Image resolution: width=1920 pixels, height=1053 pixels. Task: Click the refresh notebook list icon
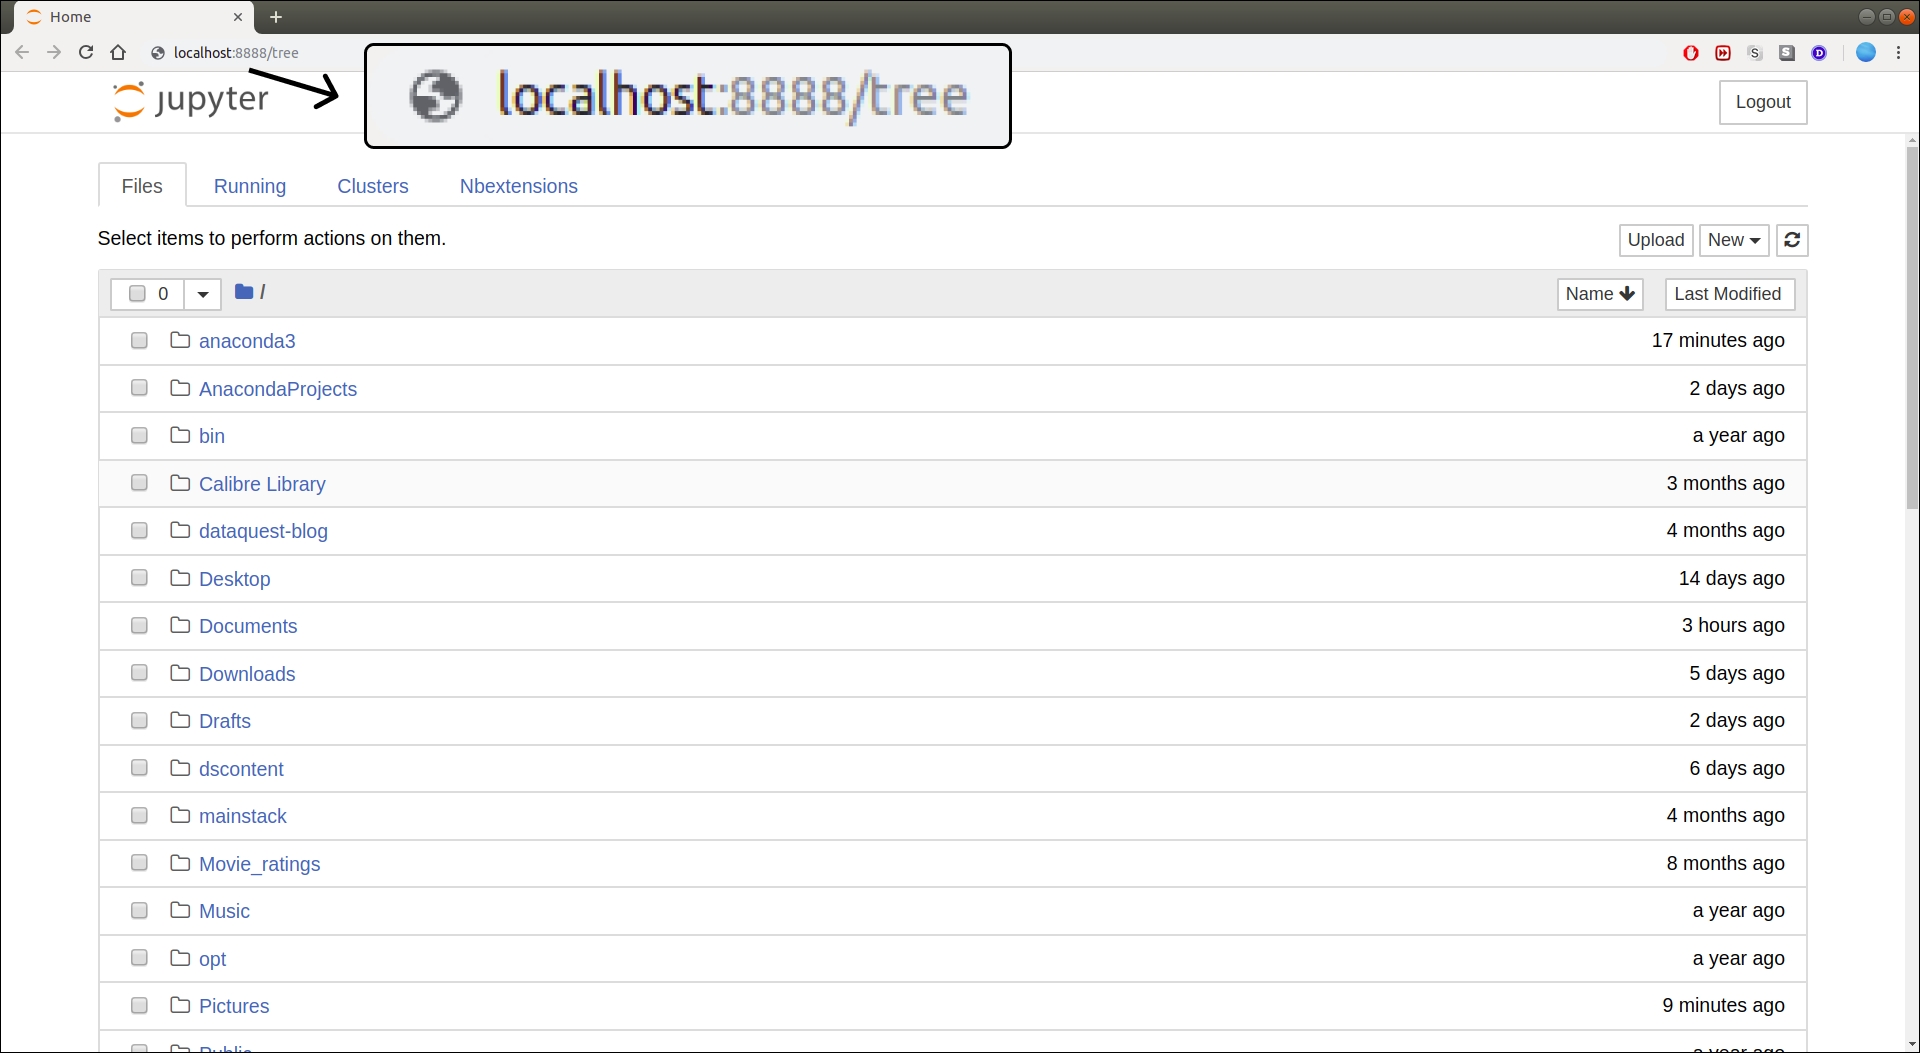click(1791, 240)
